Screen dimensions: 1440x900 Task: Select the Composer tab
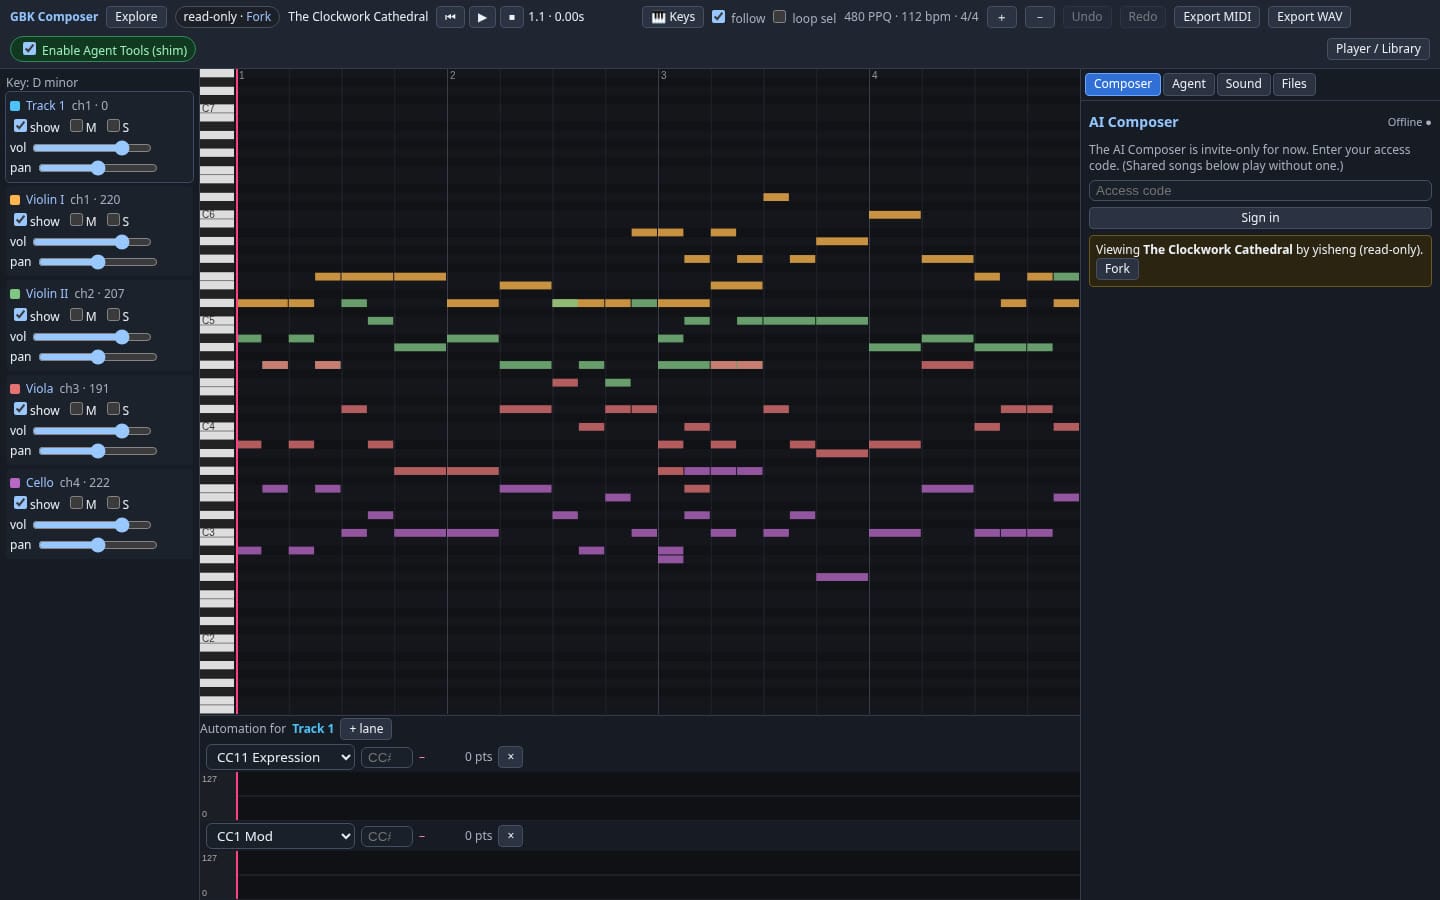(x=1122, y=84)
